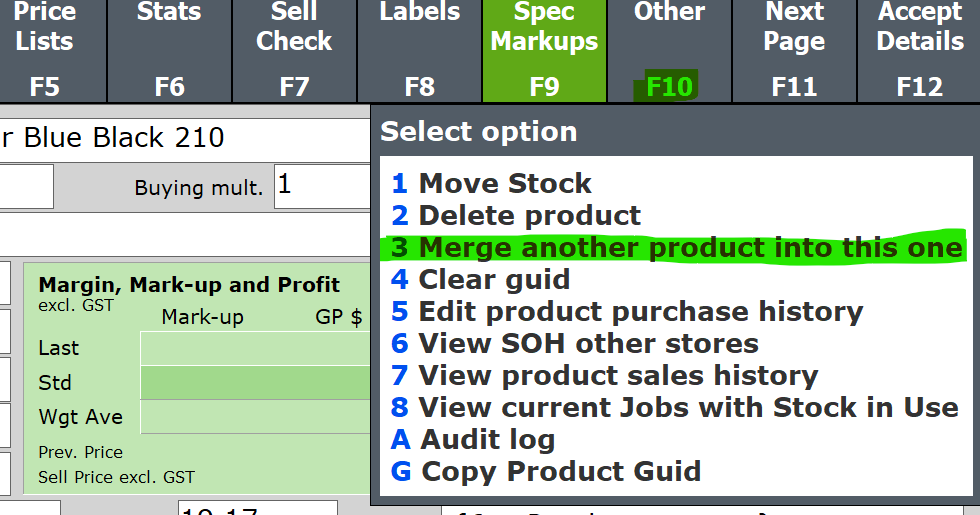Click the Other F10 button

[669, 50]
